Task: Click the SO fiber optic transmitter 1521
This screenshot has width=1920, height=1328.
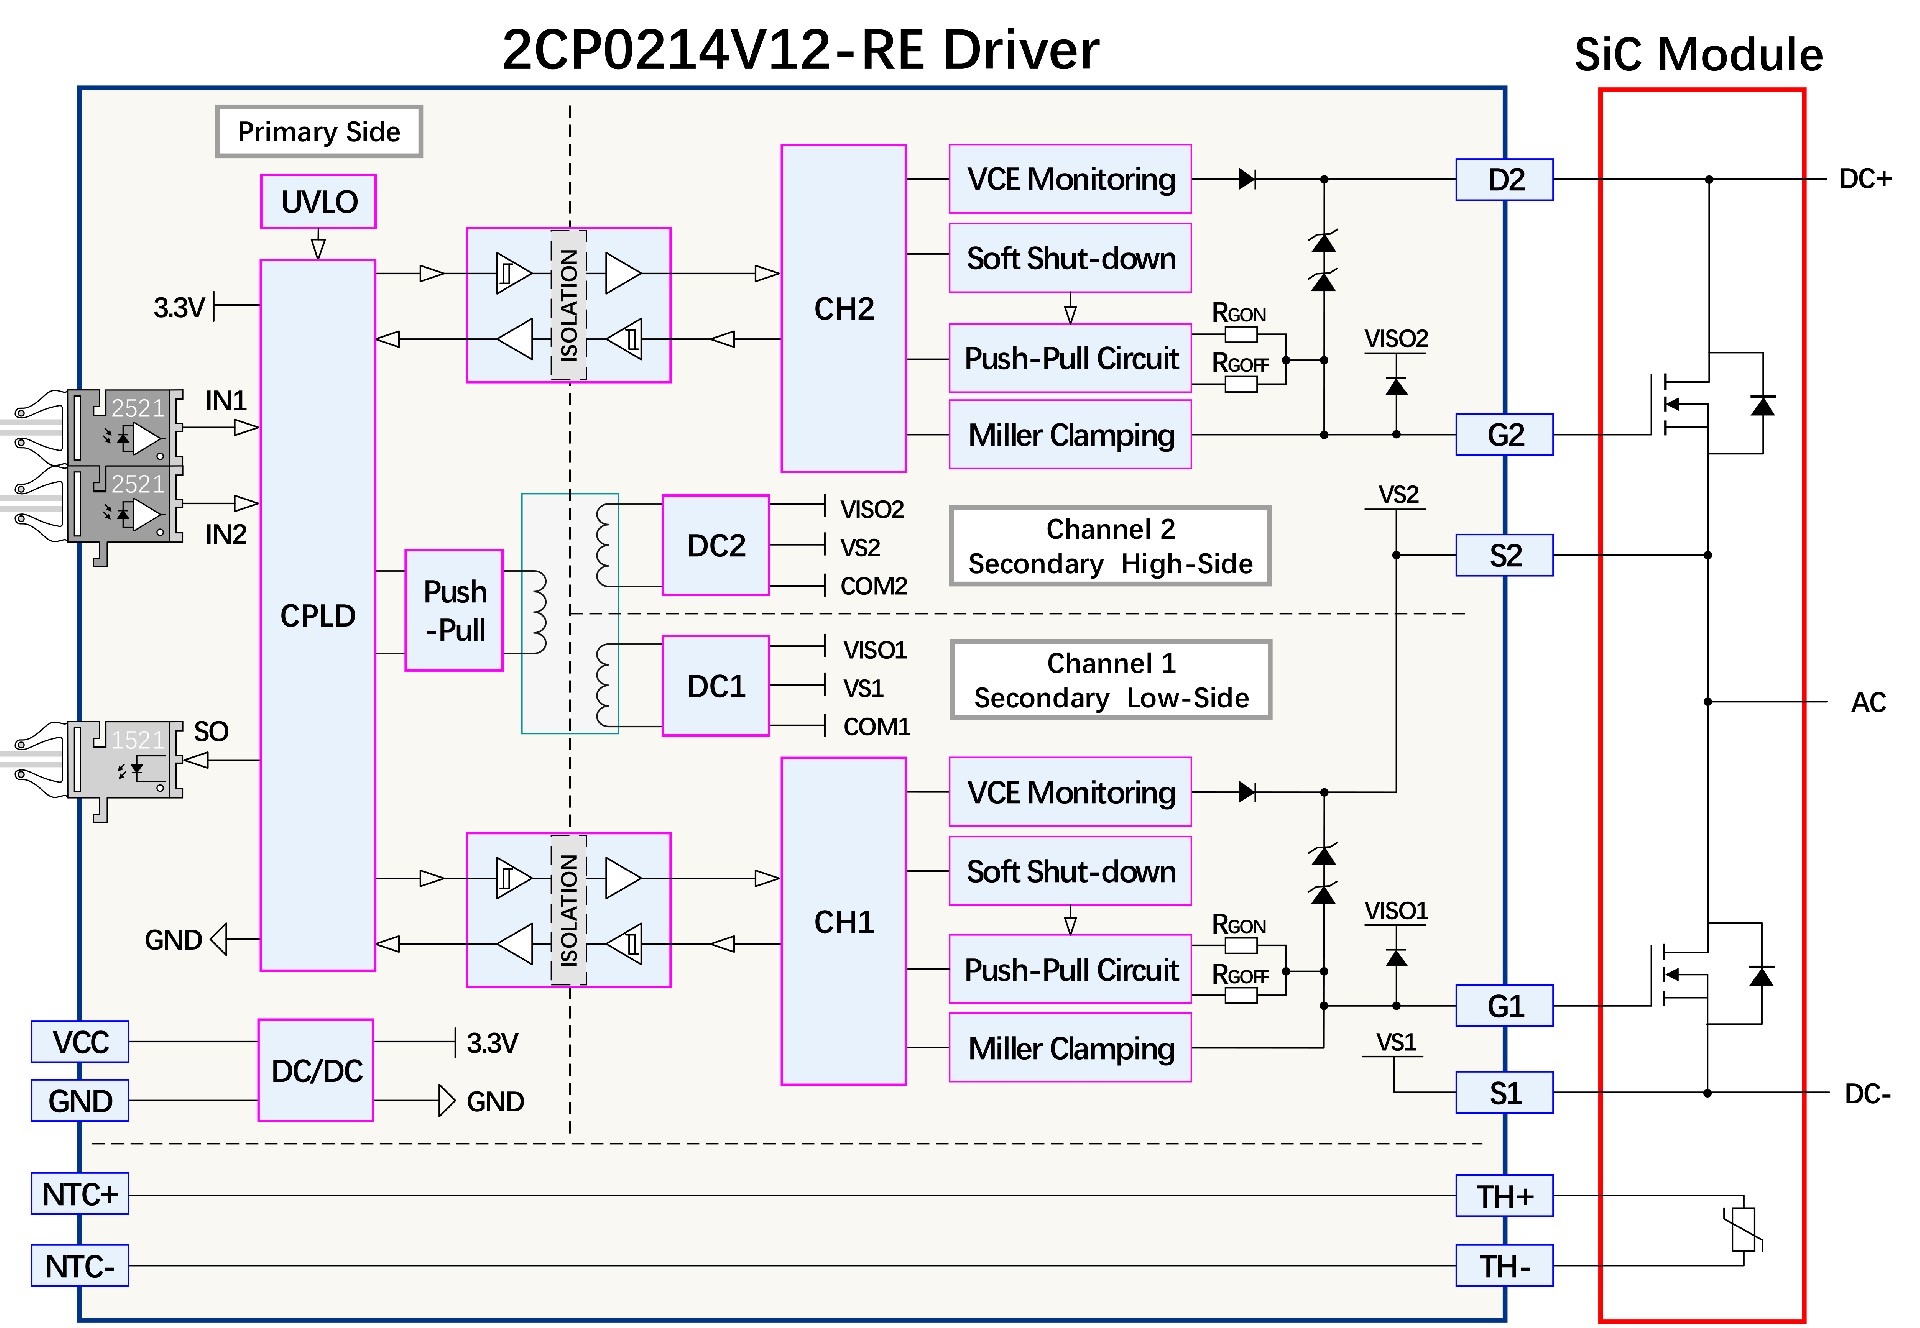Action: click(124, 760)
